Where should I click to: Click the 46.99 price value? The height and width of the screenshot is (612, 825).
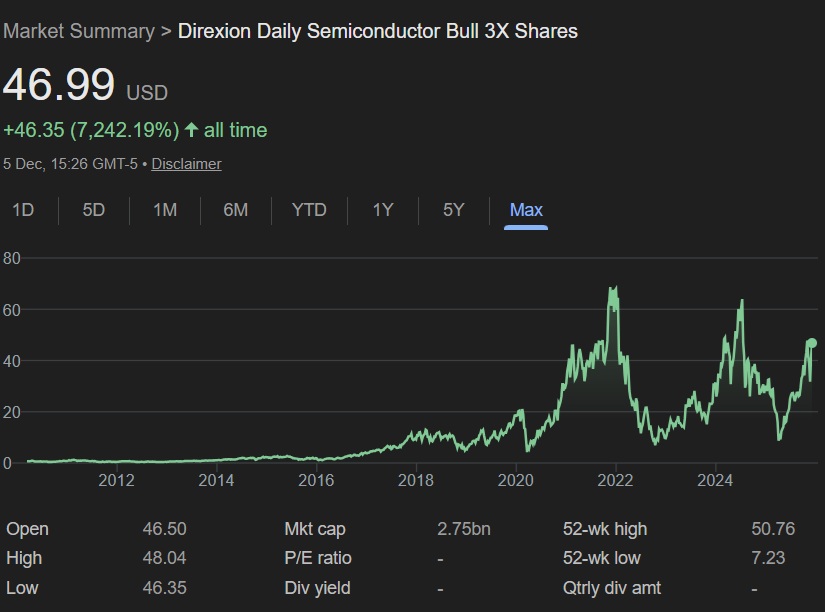[58, 84]
